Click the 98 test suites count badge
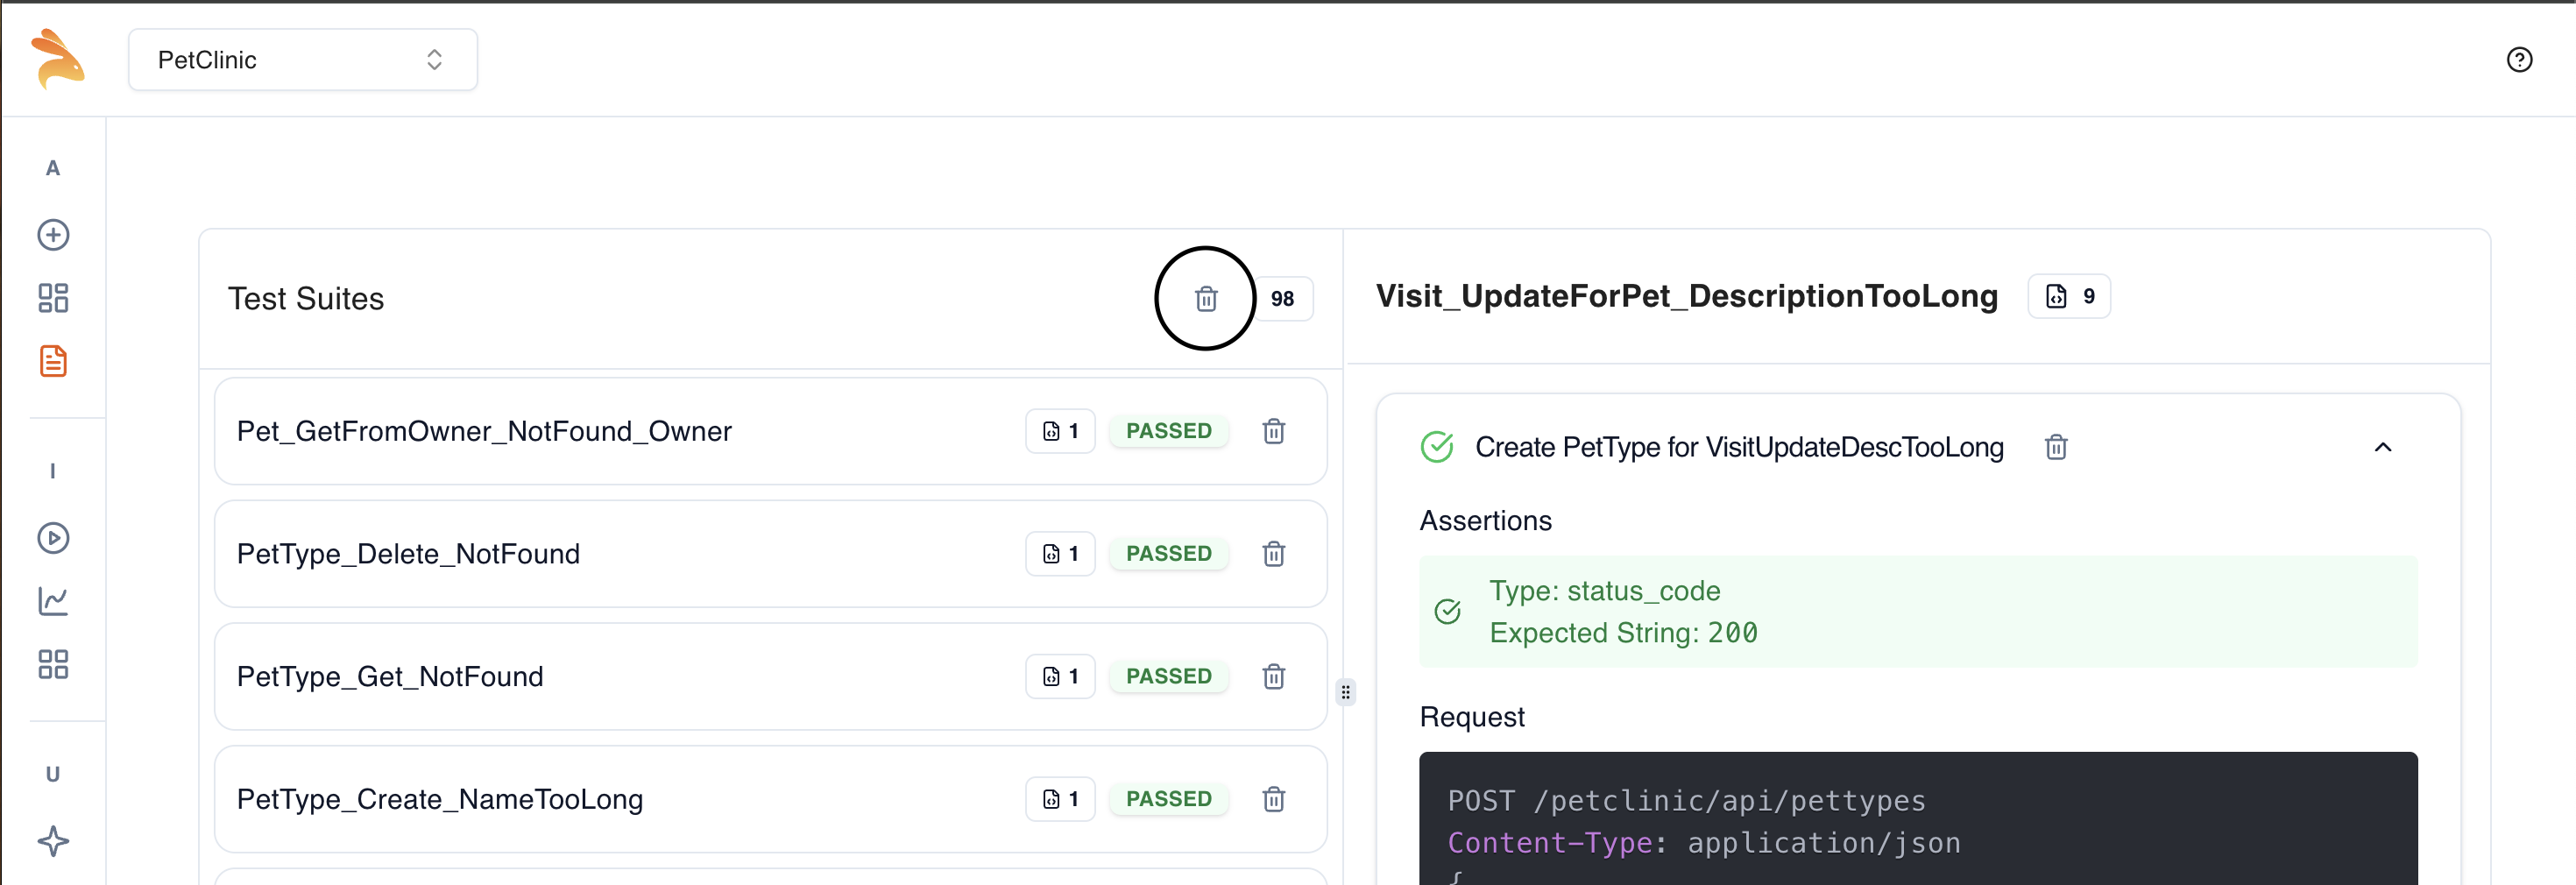The height and width of the screenshot is (885, 2576). pos(1282,299)
